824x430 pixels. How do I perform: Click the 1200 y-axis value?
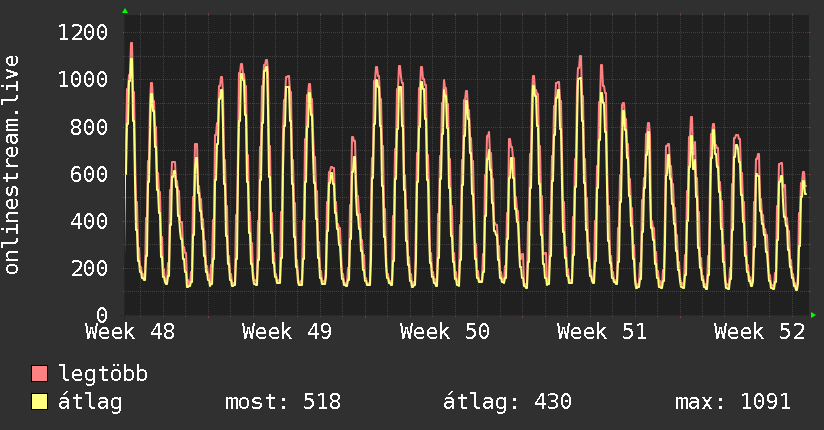pos(82,33)
